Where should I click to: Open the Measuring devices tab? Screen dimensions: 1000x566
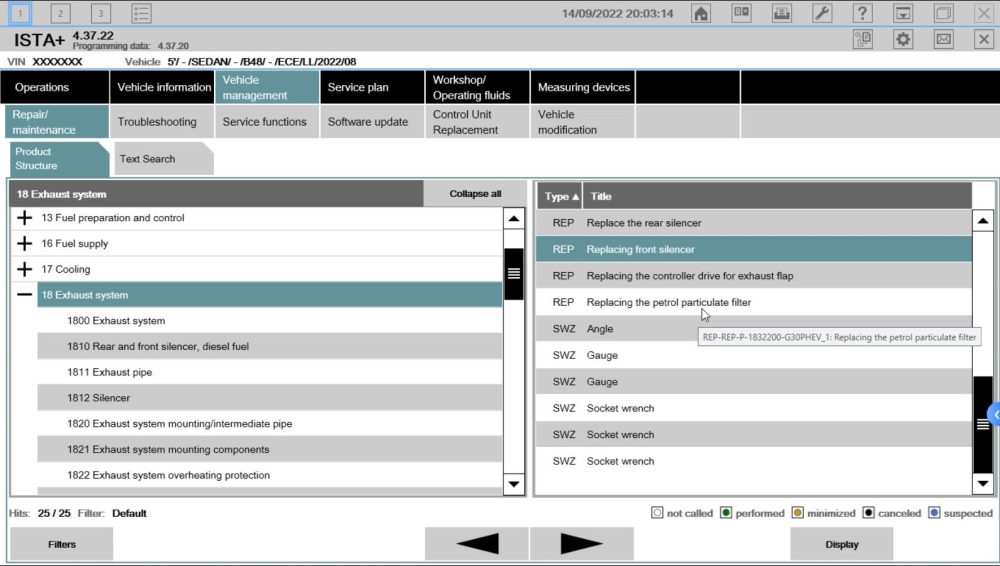click(x=583, y=87)
